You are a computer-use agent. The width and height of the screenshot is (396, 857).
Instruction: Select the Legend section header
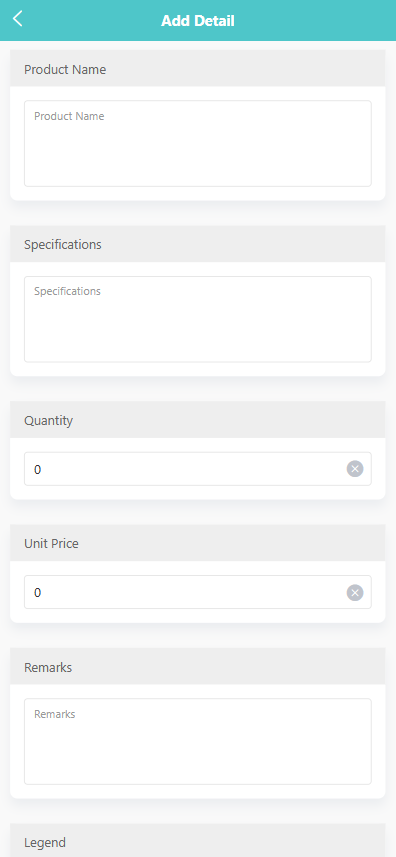(198, 841)
